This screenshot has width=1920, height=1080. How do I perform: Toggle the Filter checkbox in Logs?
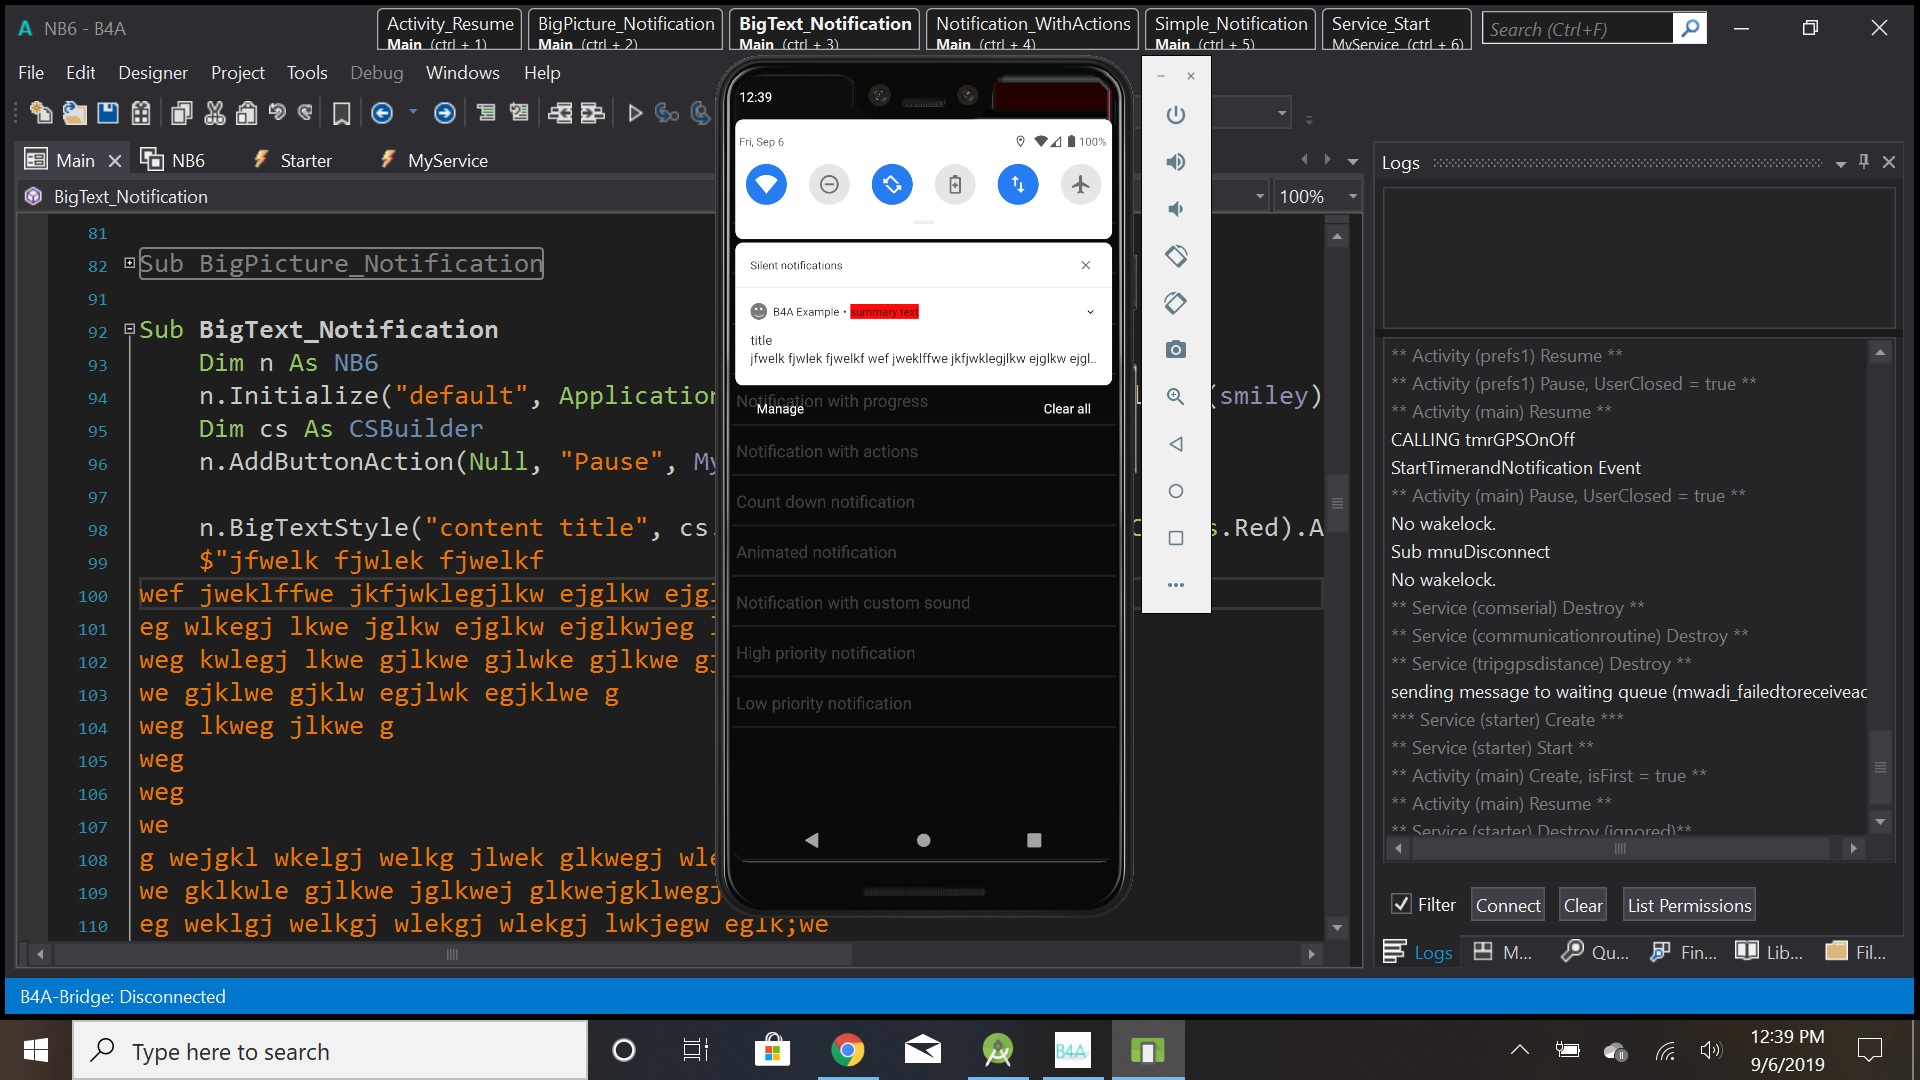1401,904
